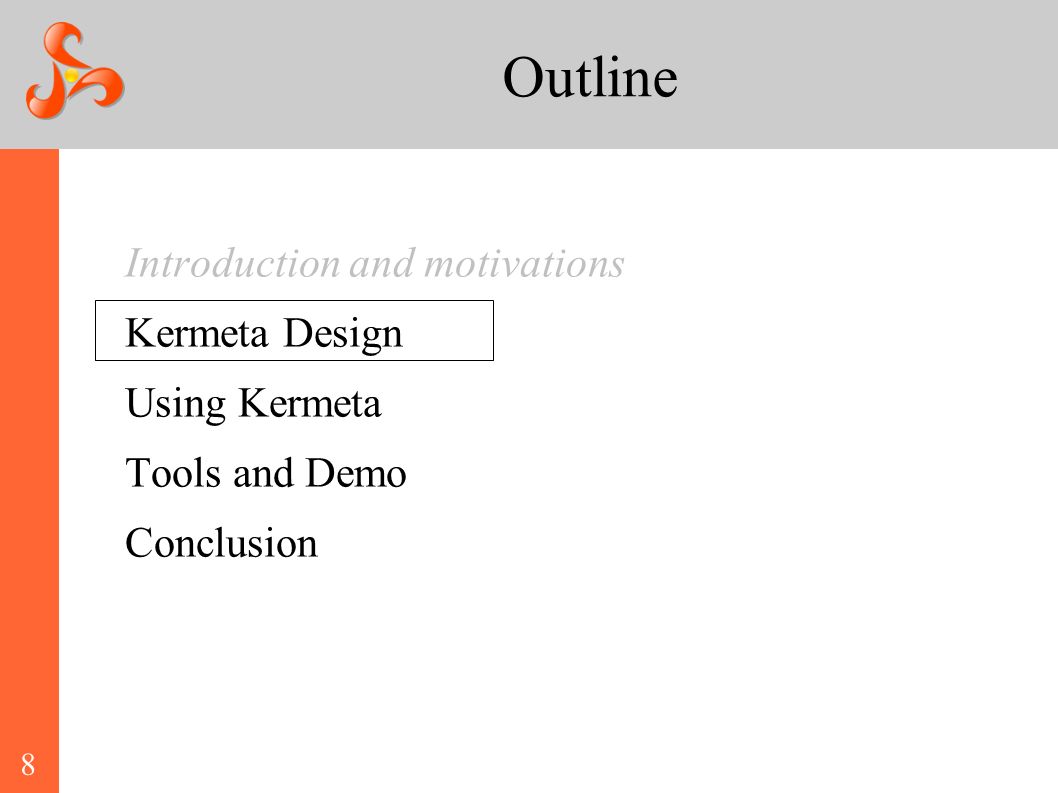This screenshot has height=793, width=1058.
Task: Go to the "Tools and Demo" entry
Action: click(266, 472)
